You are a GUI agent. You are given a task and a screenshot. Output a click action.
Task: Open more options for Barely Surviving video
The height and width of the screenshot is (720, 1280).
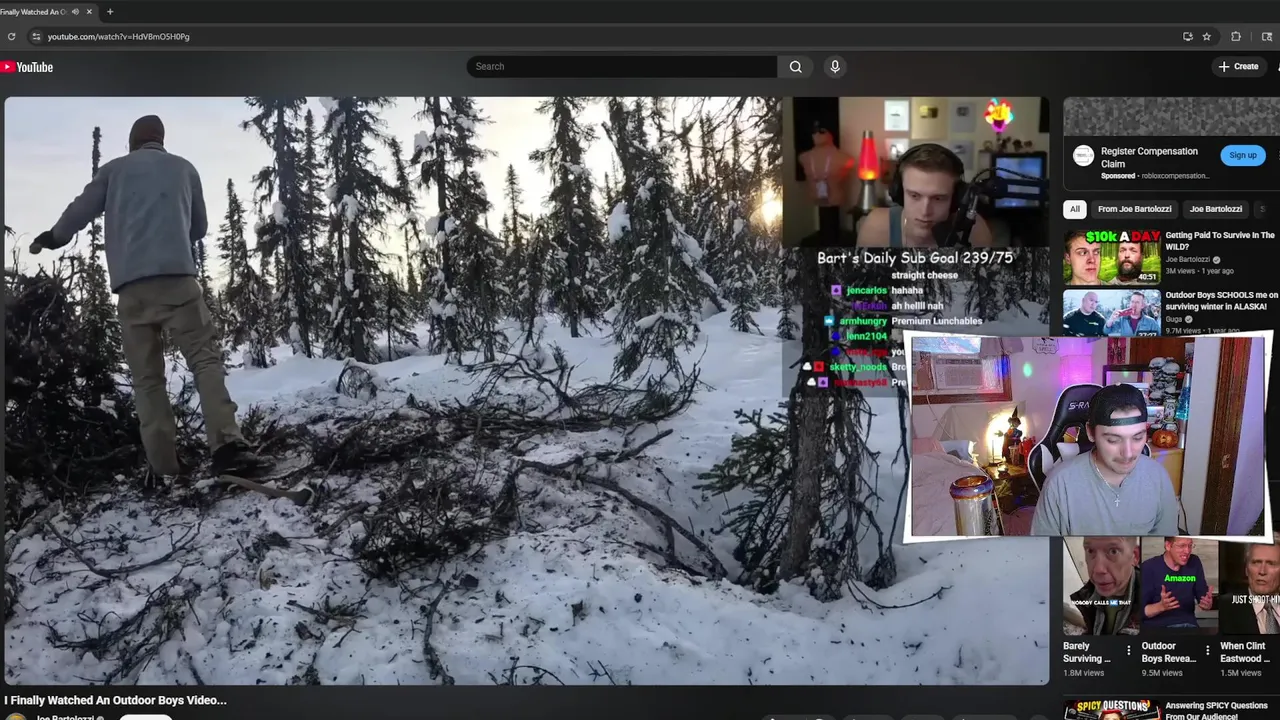[1129, 651]
